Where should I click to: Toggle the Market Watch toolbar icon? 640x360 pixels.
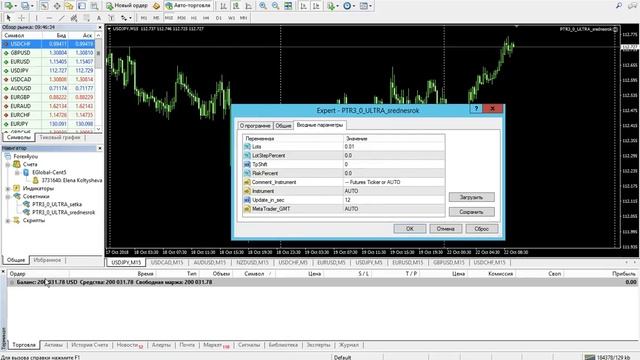tap(44, 6)
